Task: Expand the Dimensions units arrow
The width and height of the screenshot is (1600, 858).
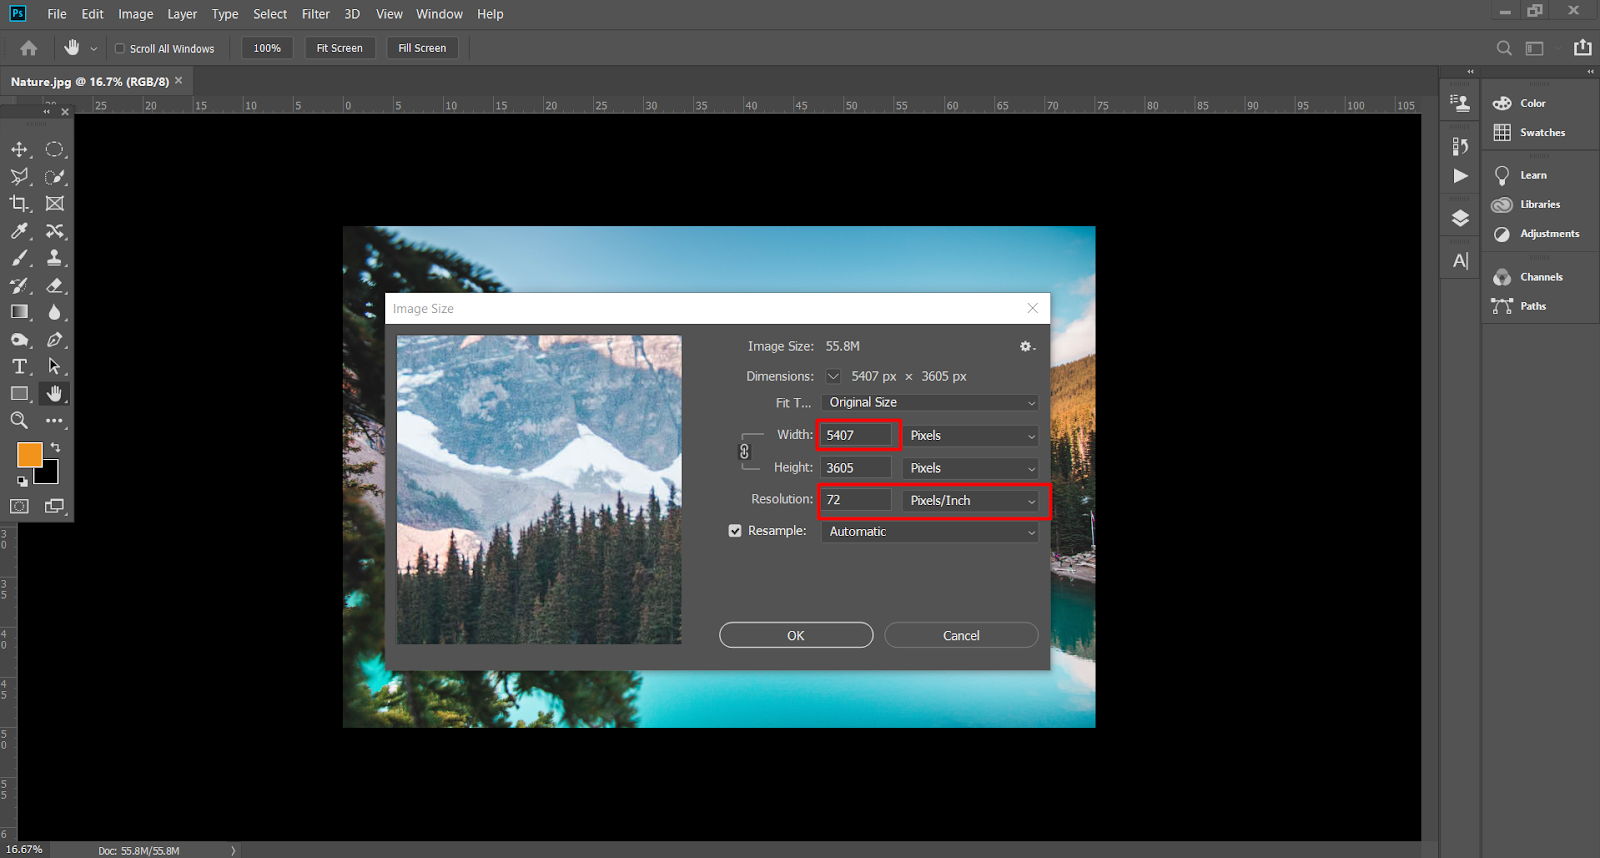Action: point(833,376)
